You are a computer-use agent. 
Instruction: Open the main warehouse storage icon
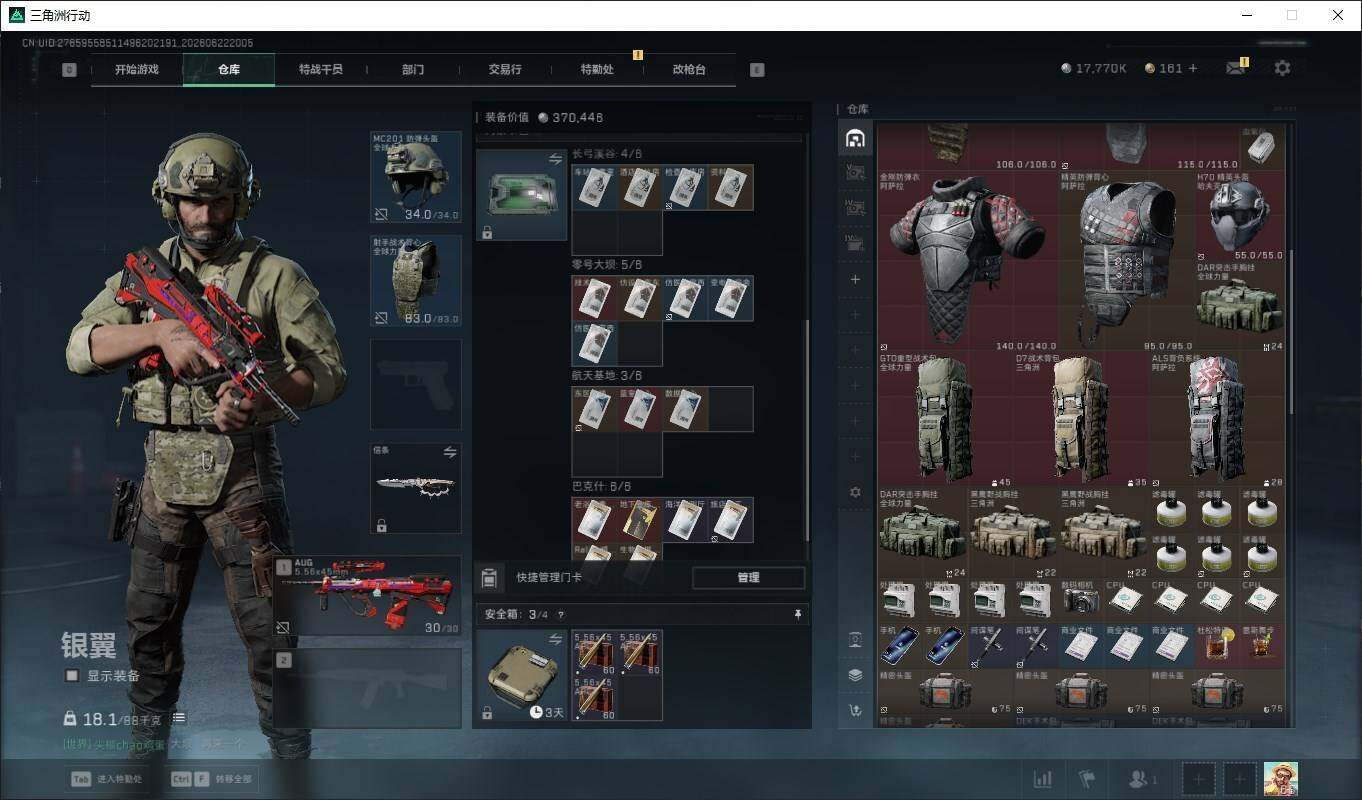(855, 138)
